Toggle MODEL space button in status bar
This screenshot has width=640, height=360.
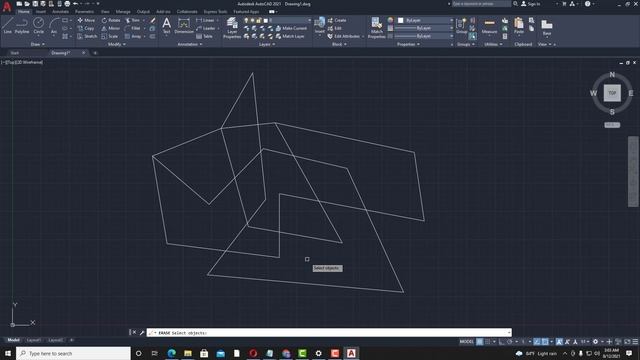467,342
